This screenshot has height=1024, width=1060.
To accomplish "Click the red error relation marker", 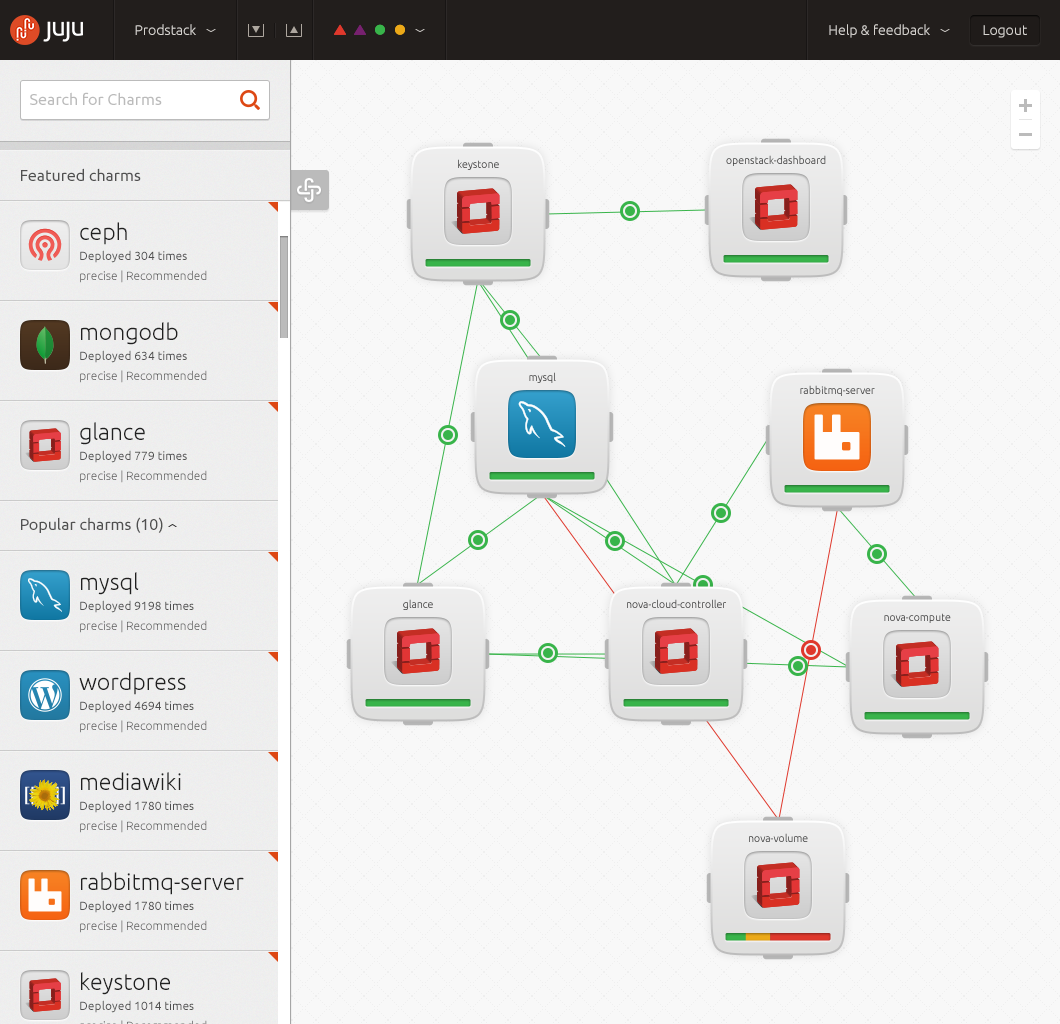I will coord(811,650).
